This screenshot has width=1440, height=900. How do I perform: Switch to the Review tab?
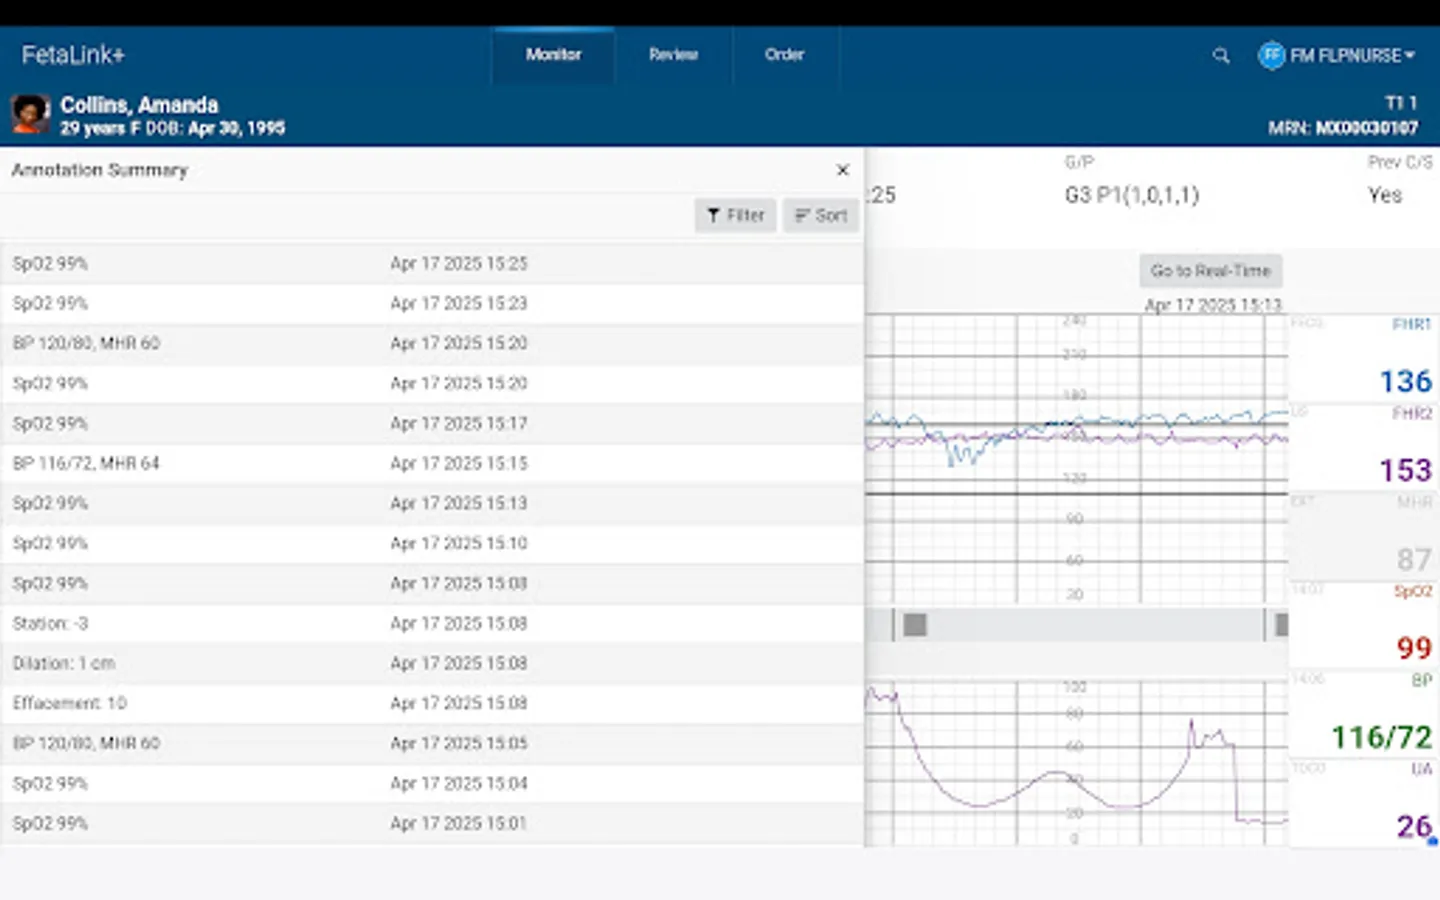(673, 55)
